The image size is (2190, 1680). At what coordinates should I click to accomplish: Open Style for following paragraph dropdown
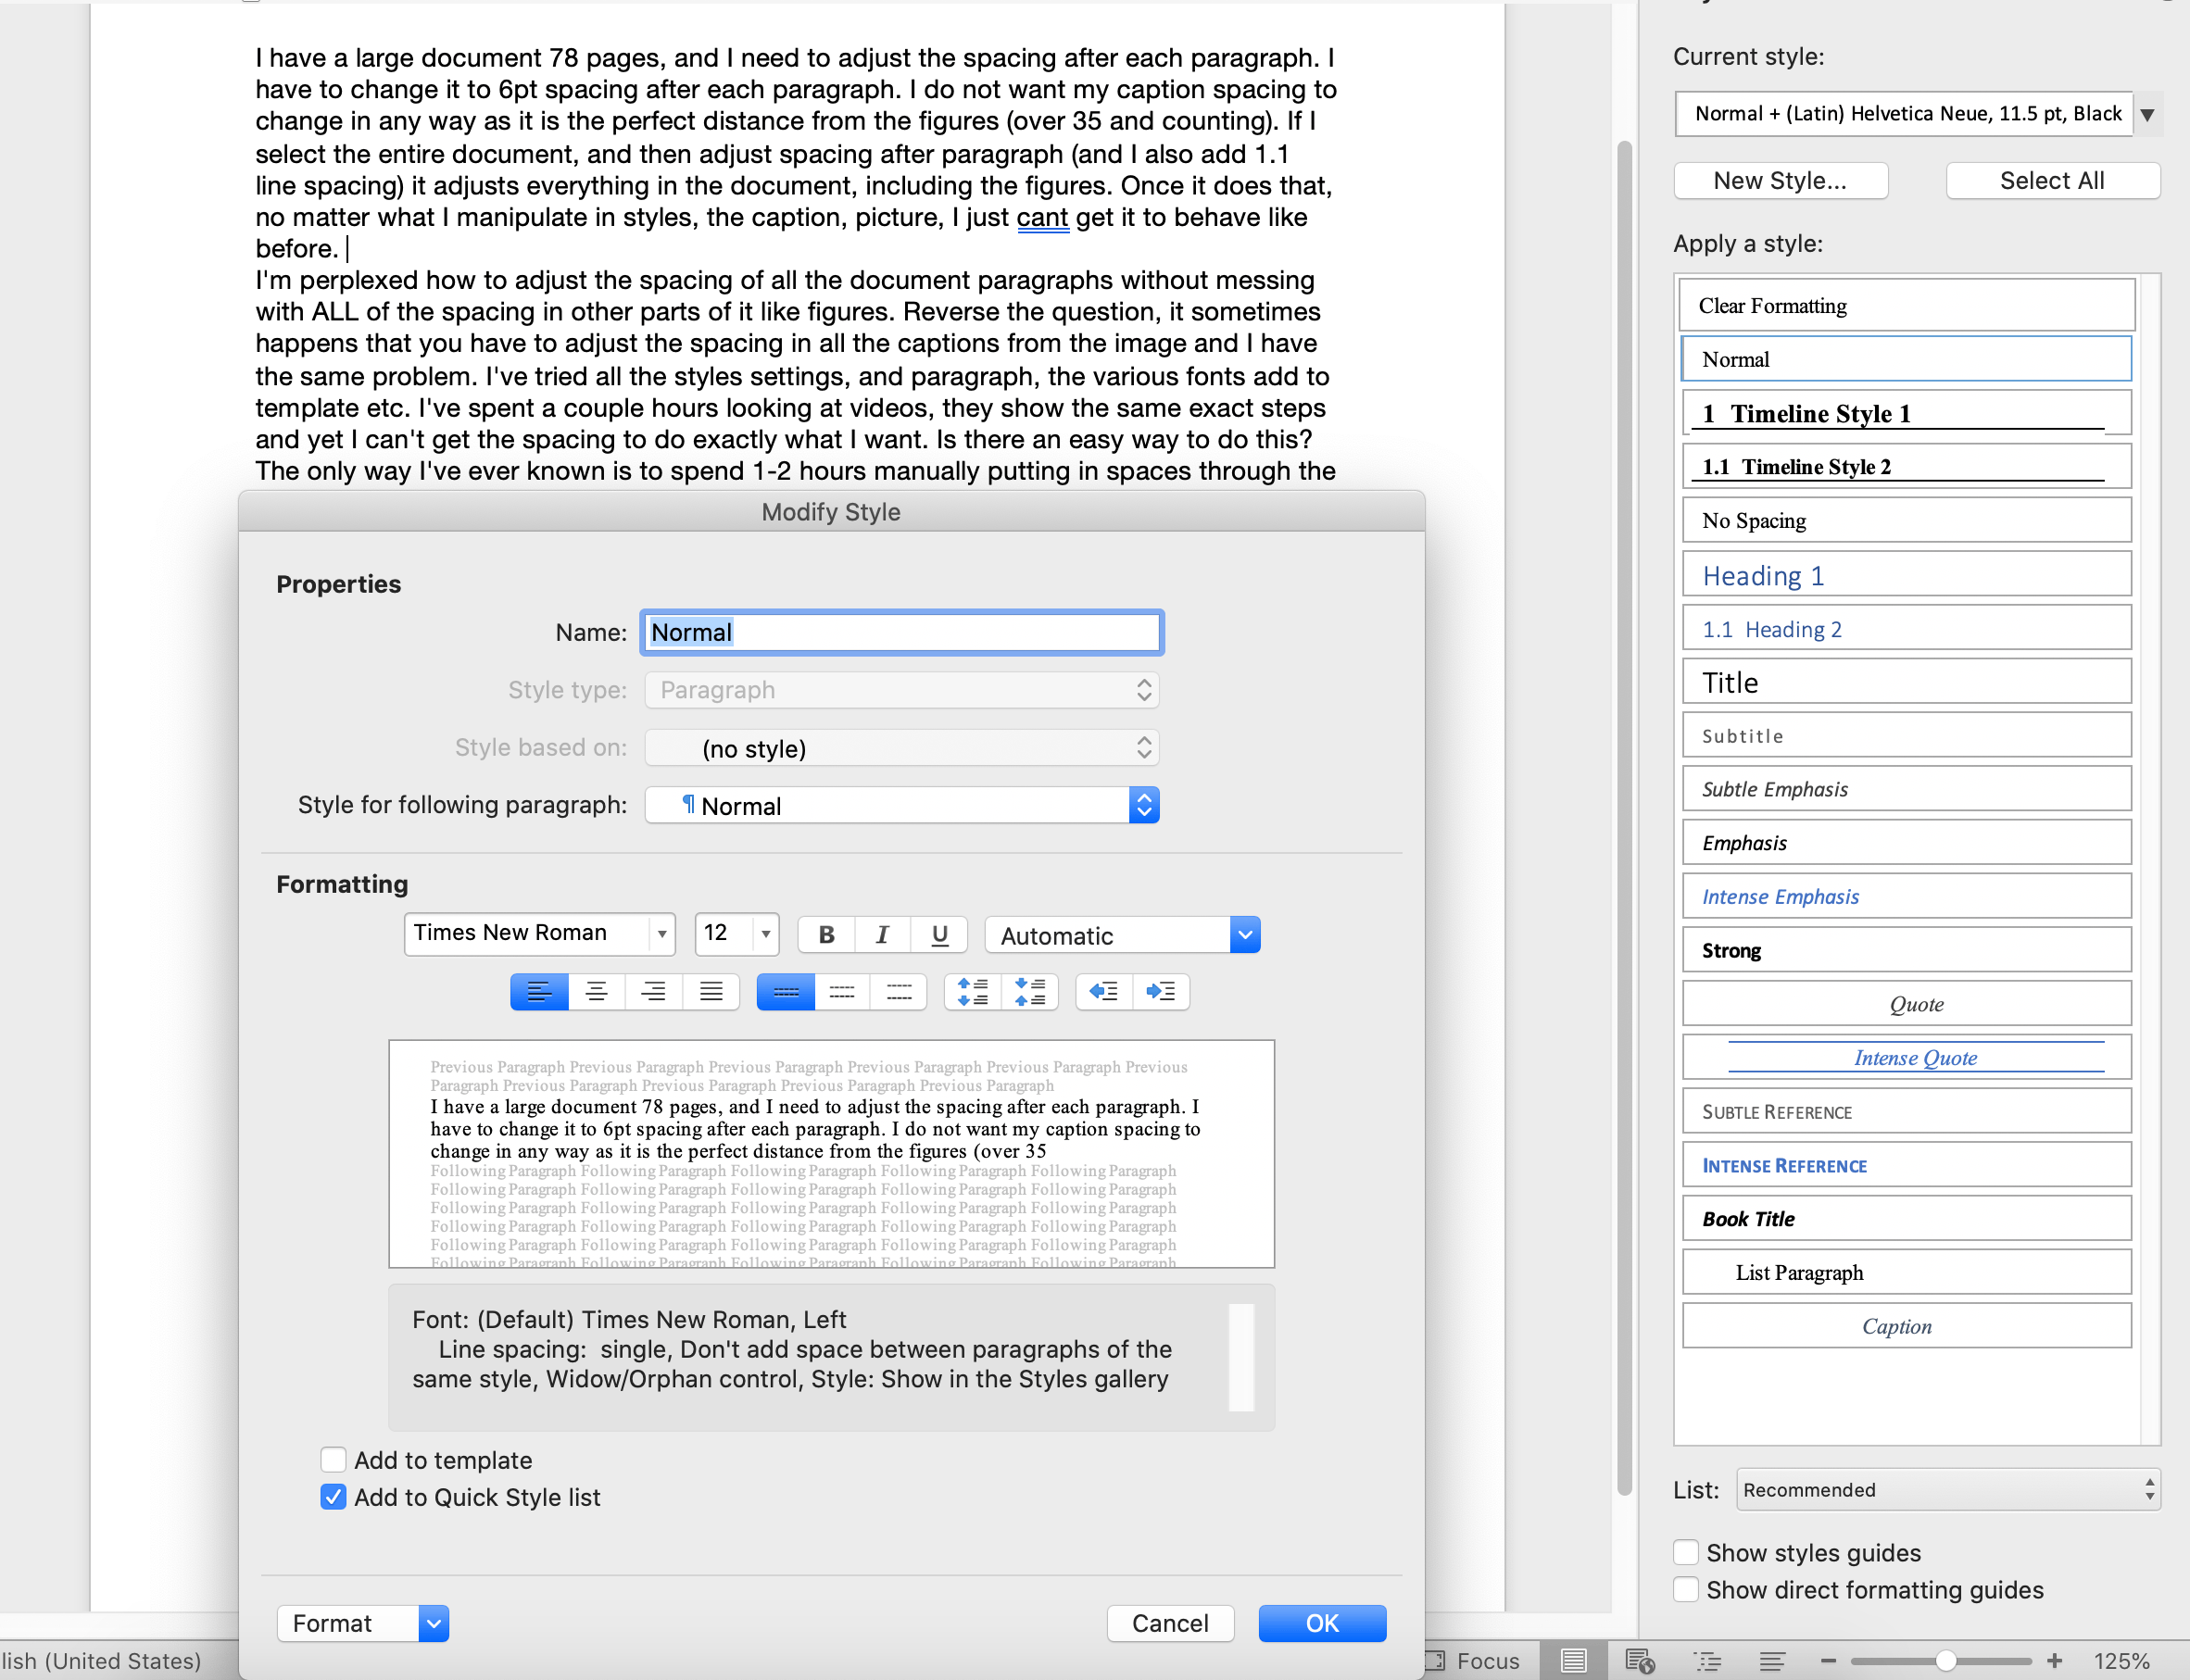click(x=1144, y=805)
